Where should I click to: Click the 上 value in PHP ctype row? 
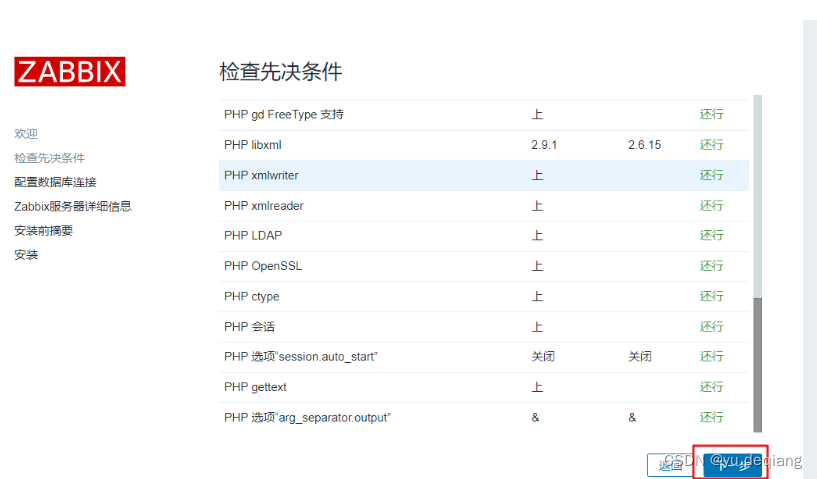pos(537,297)
